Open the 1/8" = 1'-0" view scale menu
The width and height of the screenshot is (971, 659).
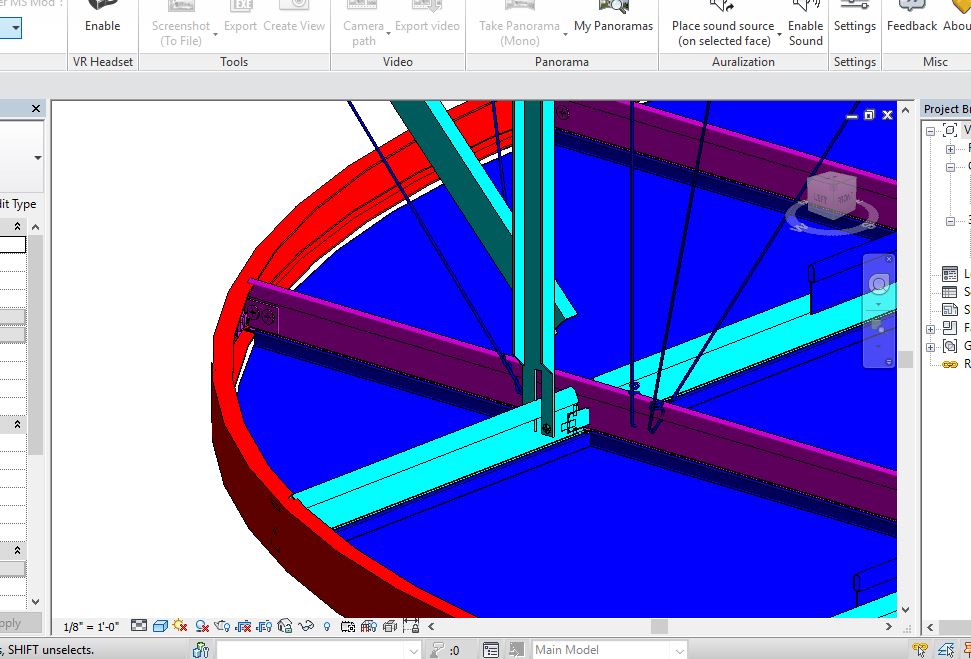(91, 626)
